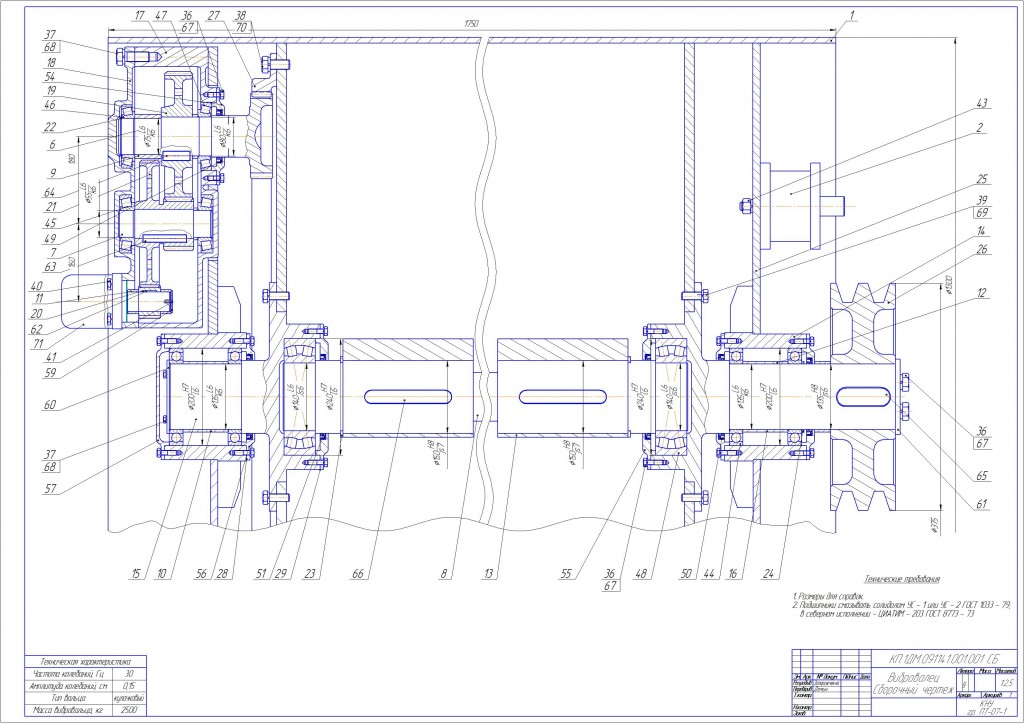The height and width of the screenshot is (723, 1024).
Task: Click the overall length dimension 1750
Action: pos(472,24)
